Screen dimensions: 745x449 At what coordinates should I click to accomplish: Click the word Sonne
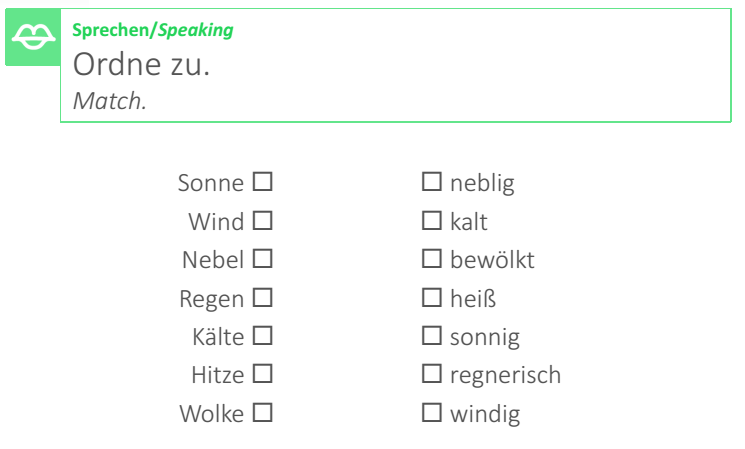pyautogui.click(x=211, y=184)
